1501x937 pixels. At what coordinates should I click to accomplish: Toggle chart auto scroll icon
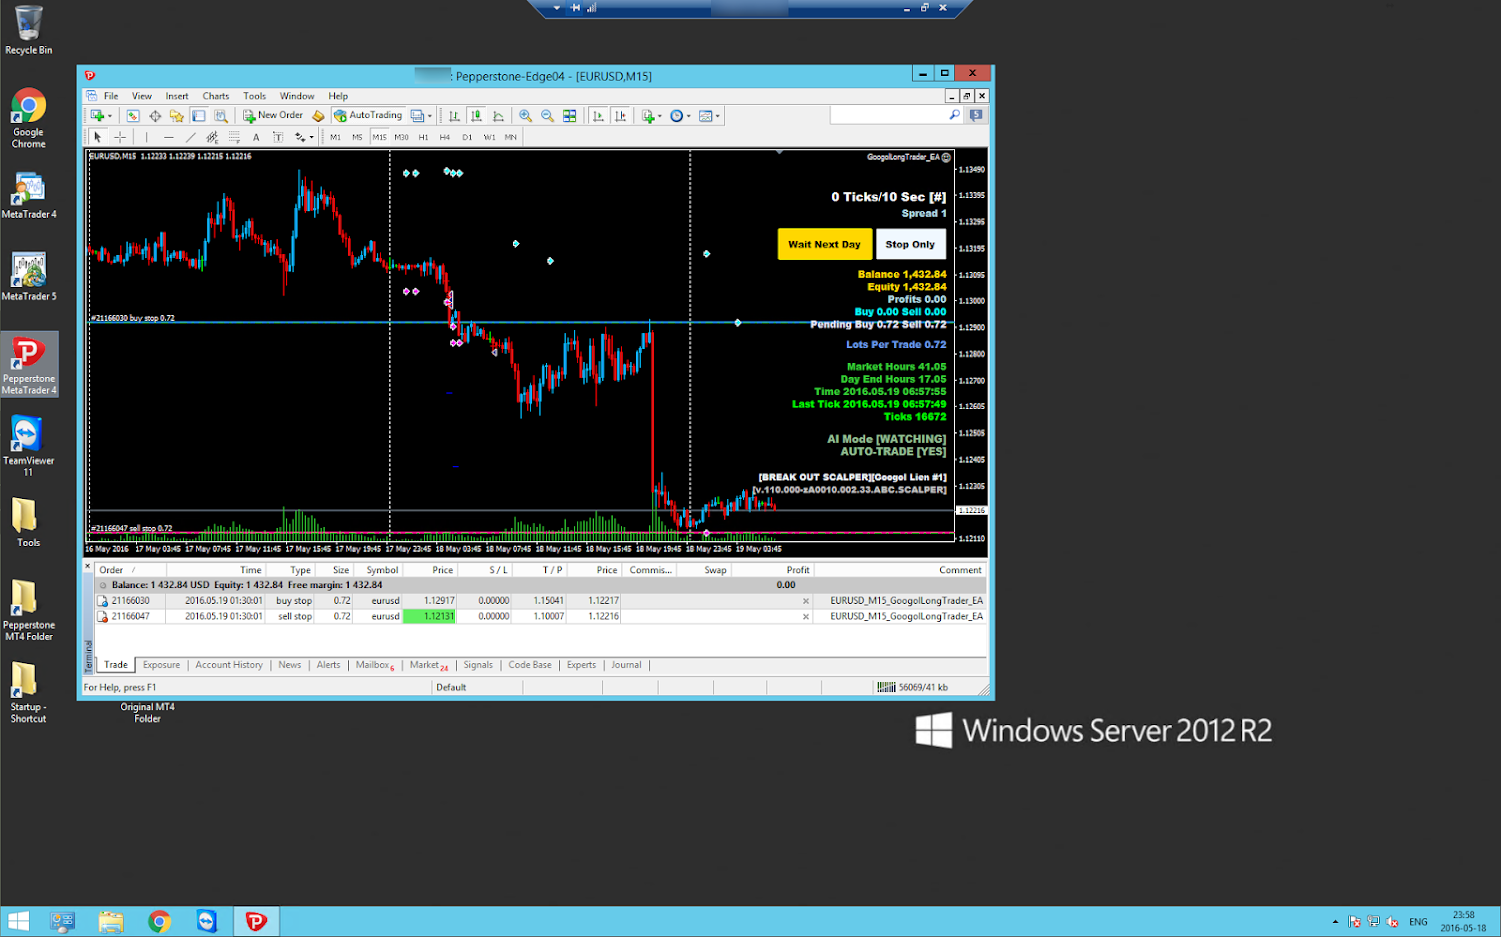tap(598, 116)
